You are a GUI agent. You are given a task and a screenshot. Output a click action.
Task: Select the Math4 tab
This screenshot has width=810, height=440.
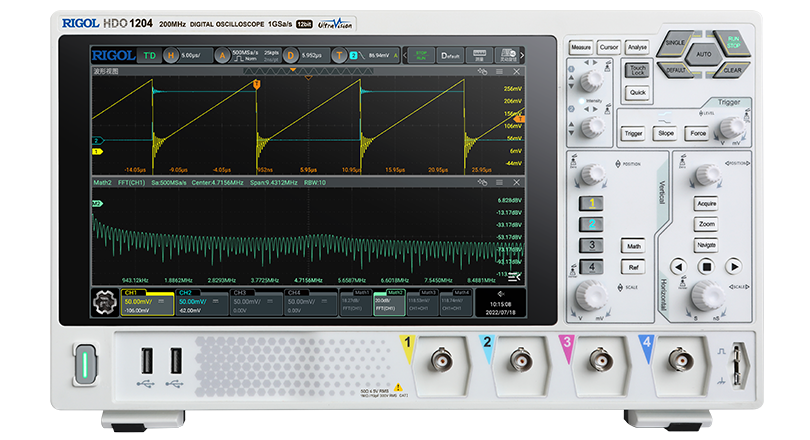click(x=456, y=302)
